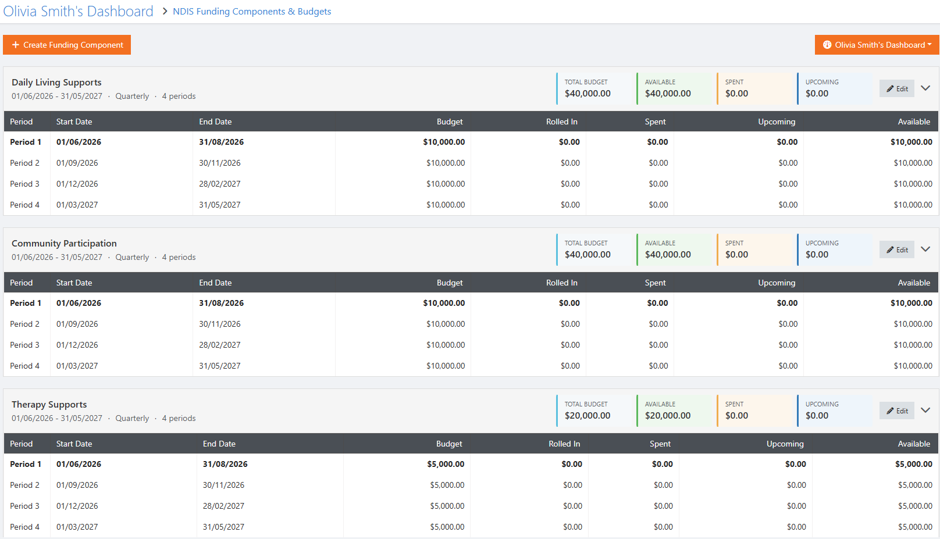Edit the Community Participation component
This screenshot has height=539, width=940.
[897, 250]
